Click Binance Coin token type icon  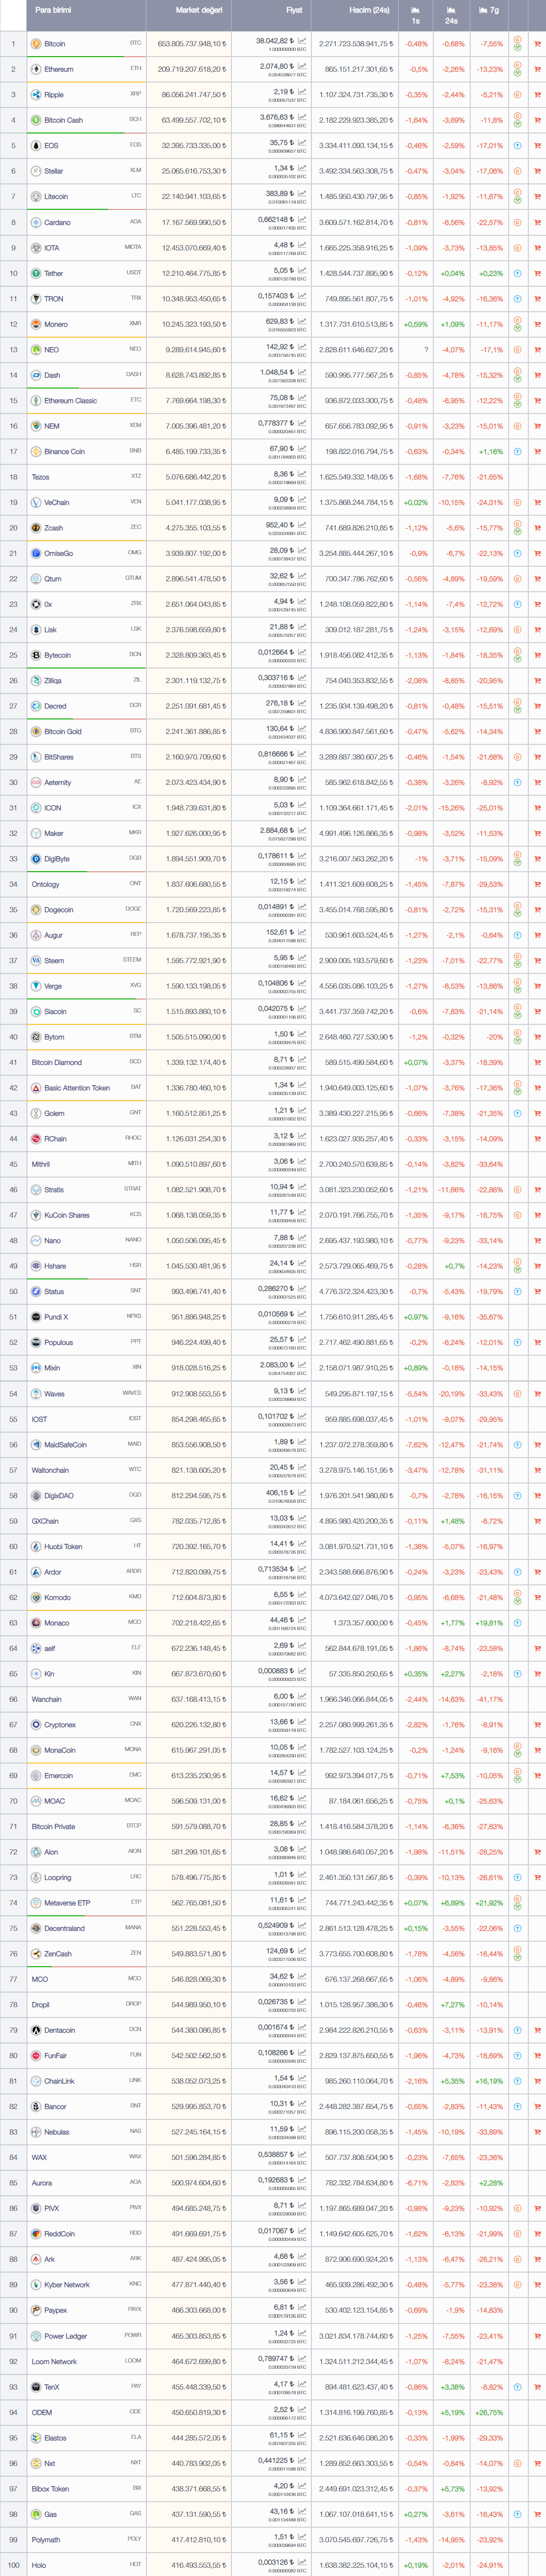click(517, 452)
